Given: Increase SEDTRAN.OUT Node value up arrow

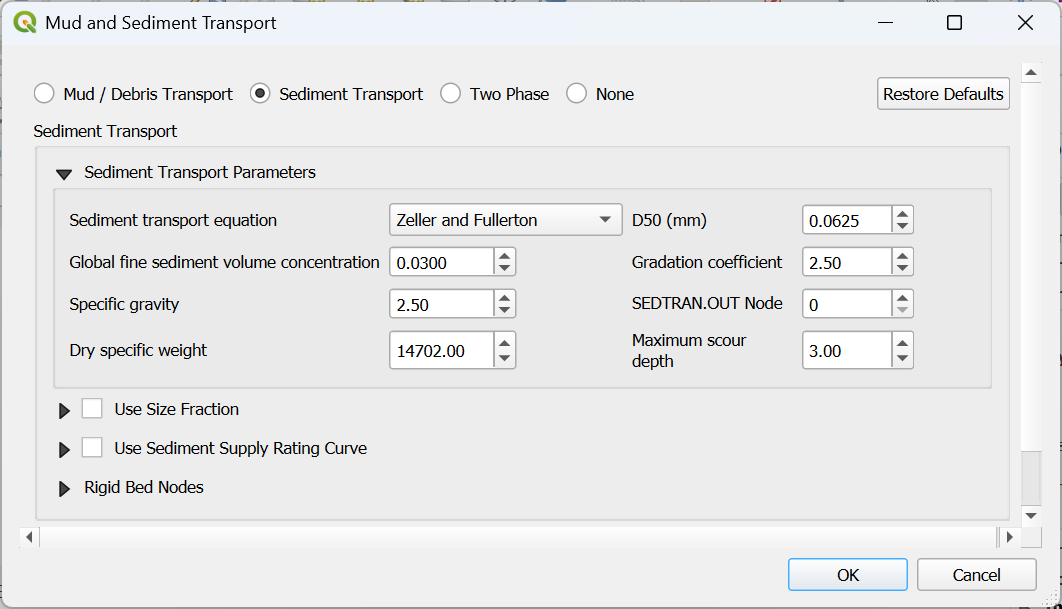Looking at the screenshot, I should click(x=902, y=297).
